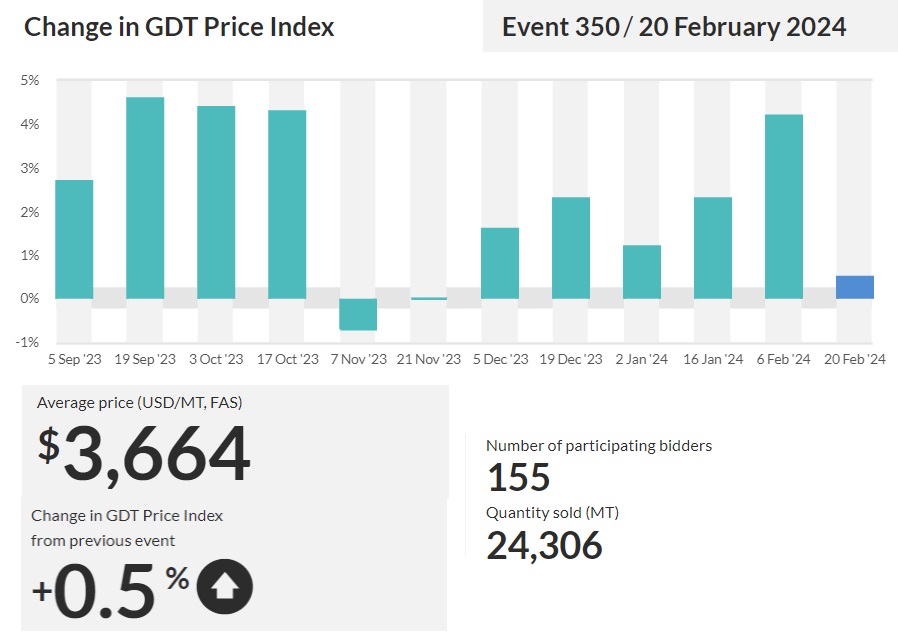Click the blue 20 Feb '24 bar
This screenshot has height=634, width=898.
click(x=854, y=287)
